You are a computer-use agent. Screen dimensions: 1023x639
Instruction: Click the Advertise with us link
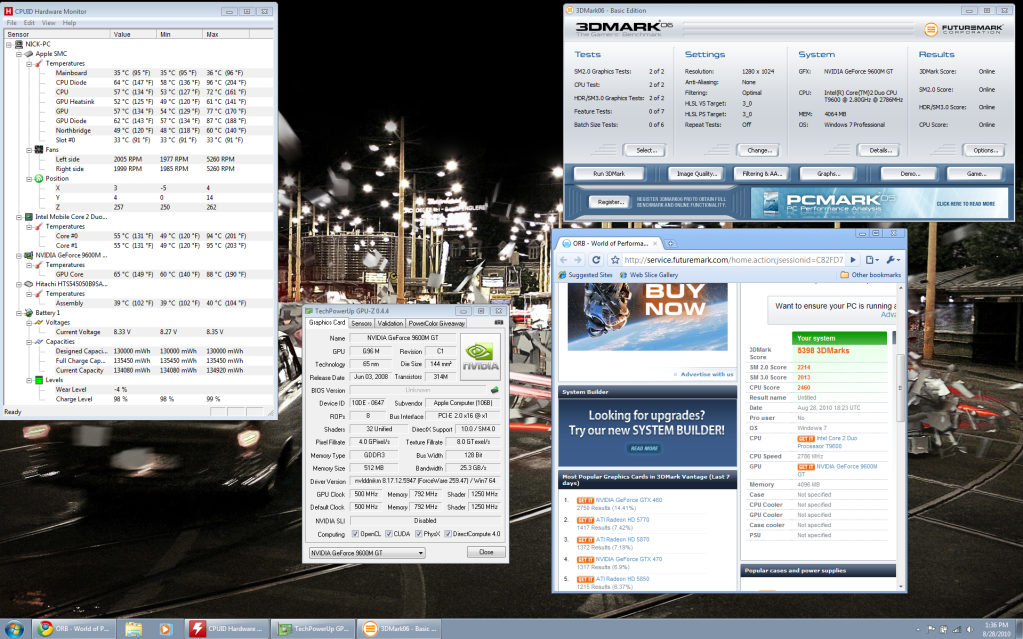coord(707,375)
